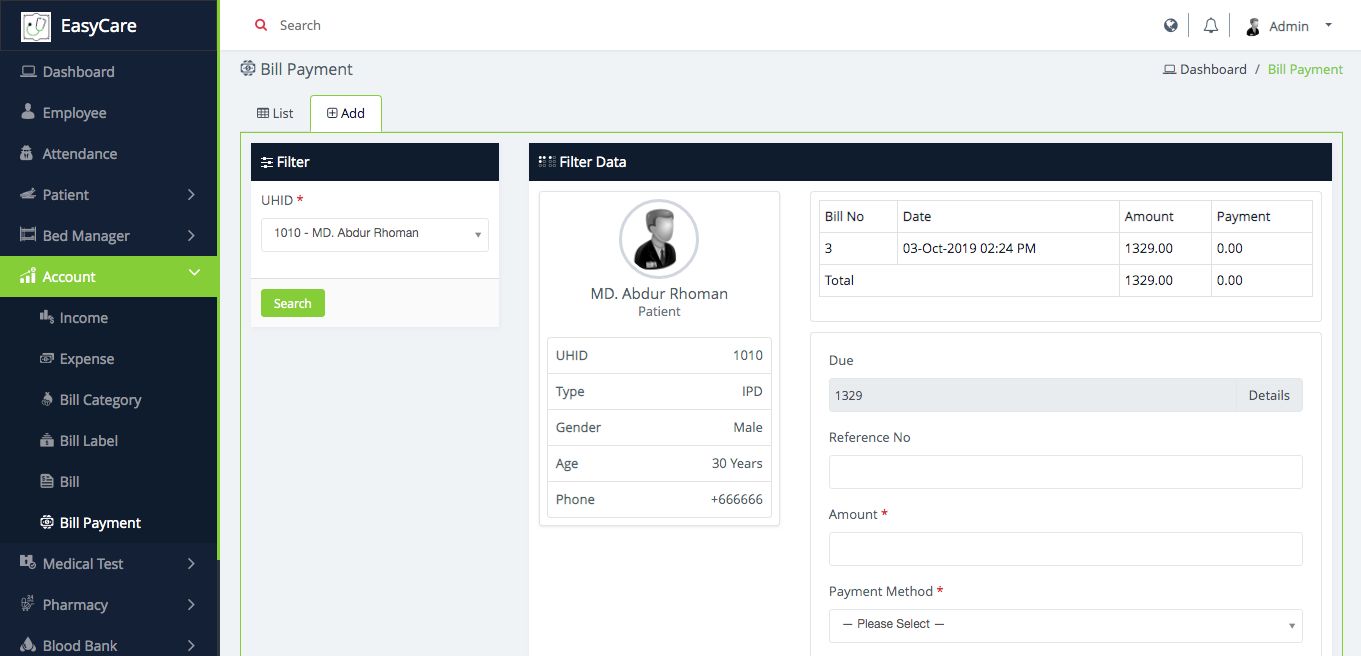The height and width of the screenshot is (656, 1361).
Task: Click UHID value 1010 in patient card
Action: (x=748, y=355)
